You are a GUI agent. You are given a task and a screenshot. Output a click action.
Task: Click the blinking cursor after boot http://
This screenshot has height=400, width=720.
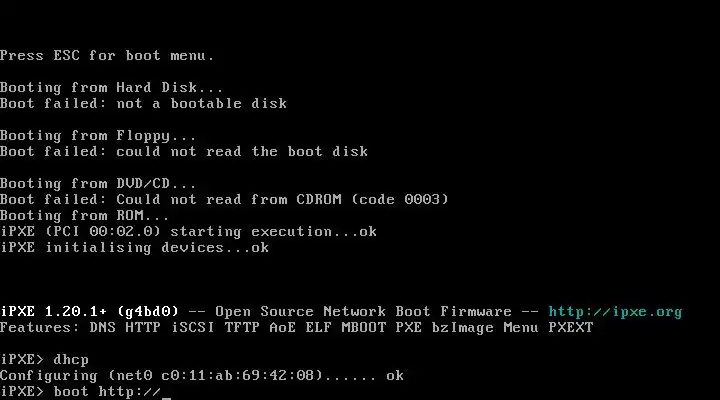click(x=166, y=392)
